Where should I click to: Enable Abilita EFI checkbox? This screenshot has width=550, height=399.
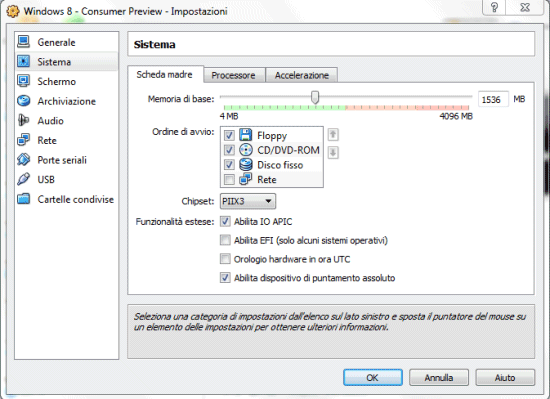225,240
